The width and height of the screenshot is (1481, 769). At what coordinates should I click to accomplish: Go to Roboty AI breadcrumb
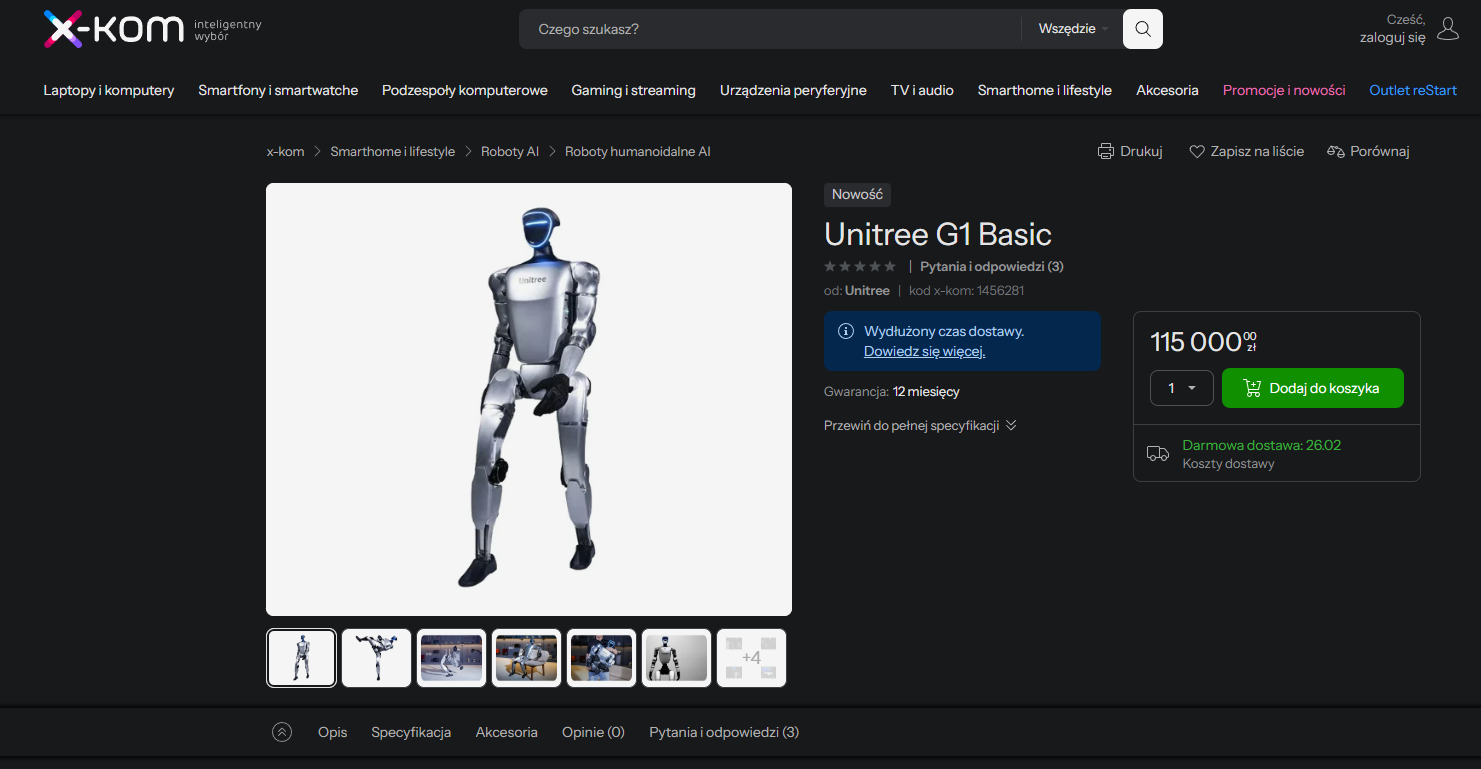[509, 151]
